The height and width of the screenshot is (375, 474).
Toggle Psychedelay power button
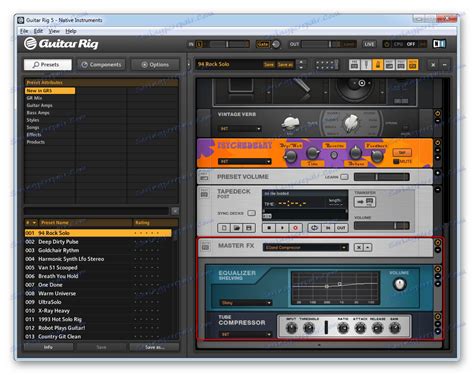tap(438, 143)
